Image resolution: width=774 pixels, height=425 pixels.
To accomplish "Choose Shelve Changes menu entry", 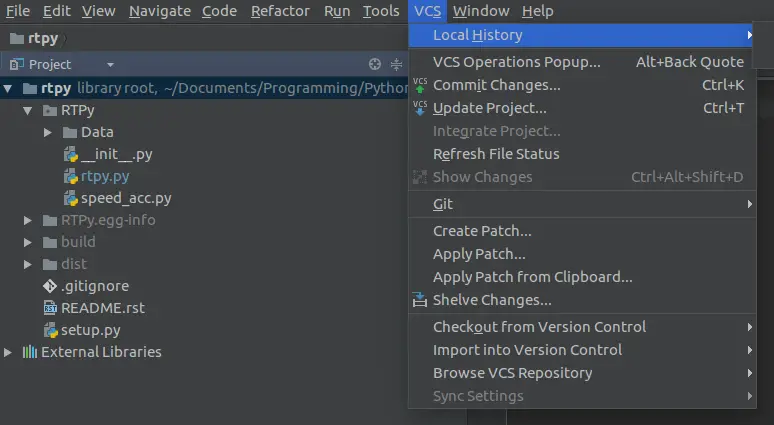I will (x=582, y=300).
